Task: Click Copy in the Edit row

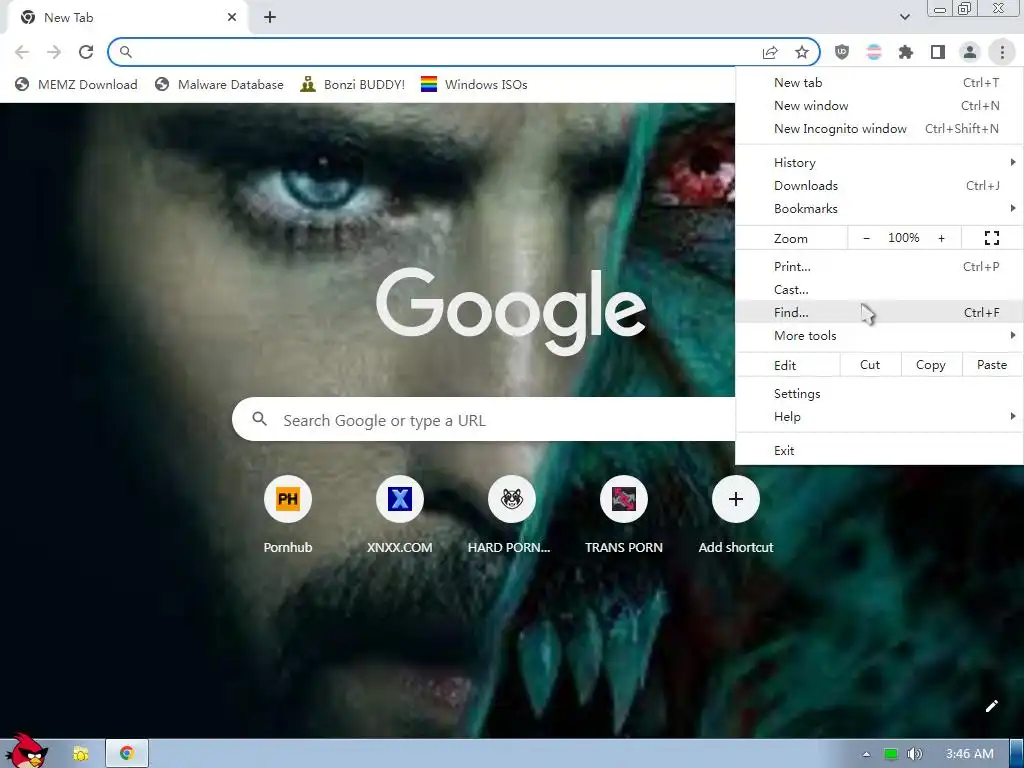Action: (931, 365)
